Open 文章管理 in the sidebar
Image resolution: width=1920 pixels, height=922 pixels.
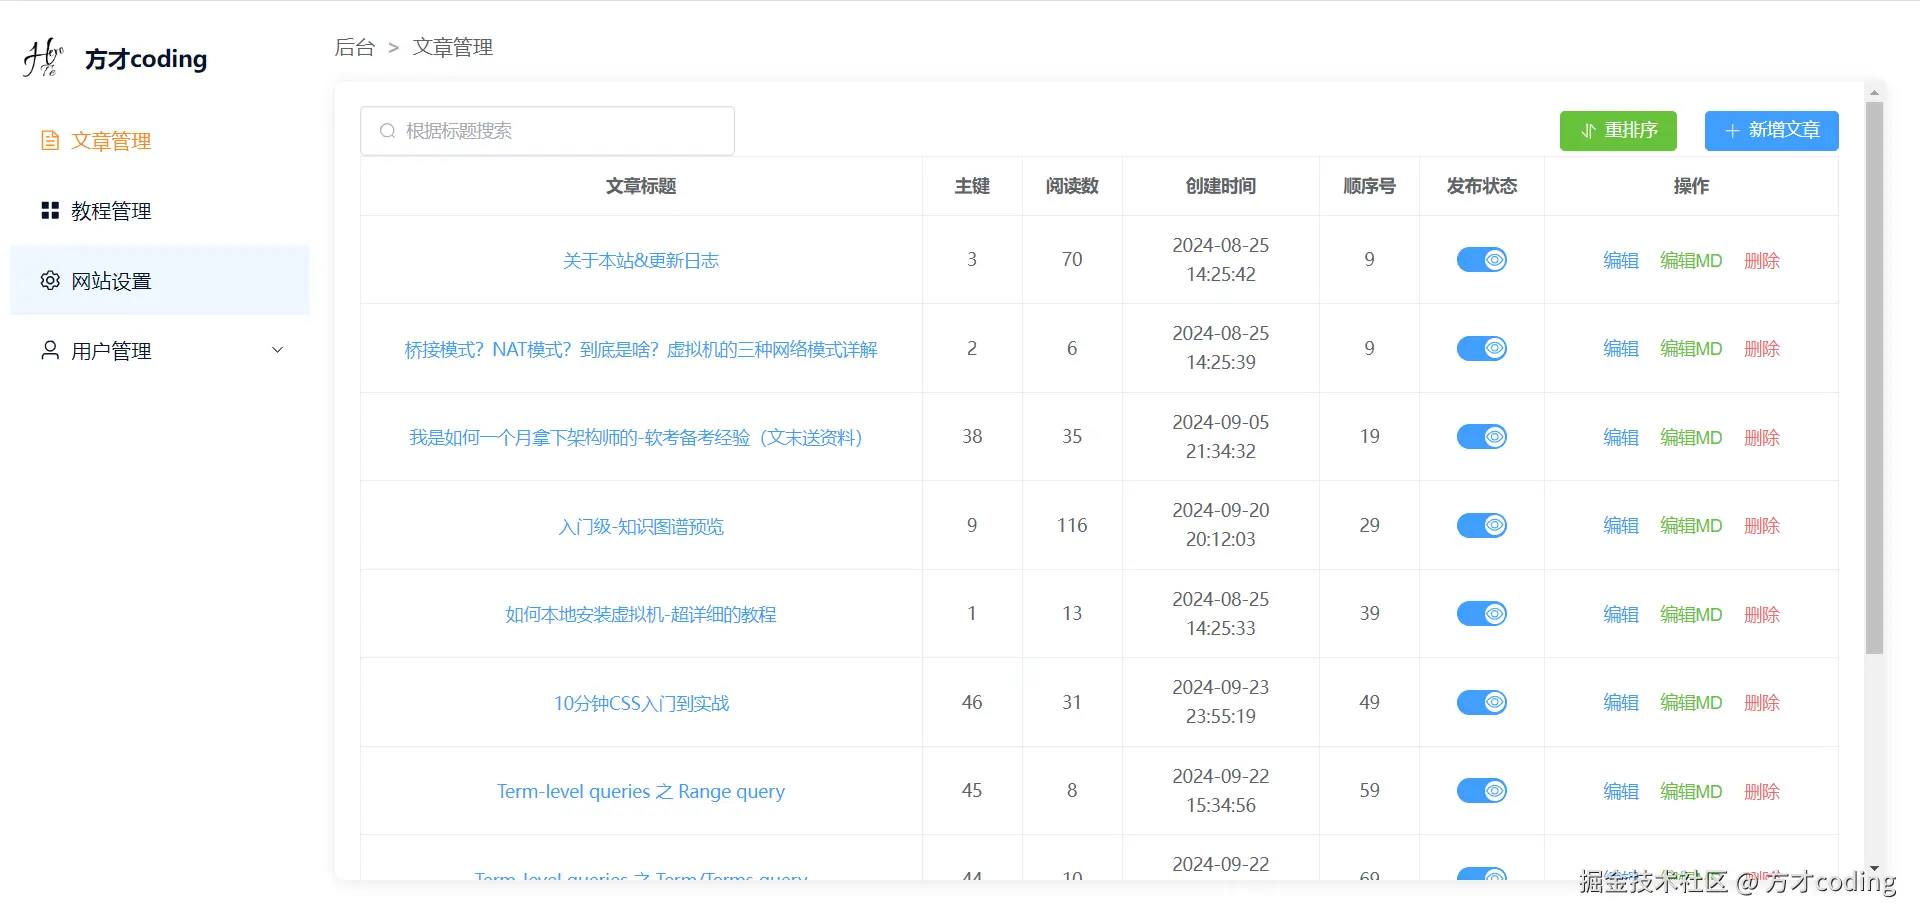pos(160,141)
